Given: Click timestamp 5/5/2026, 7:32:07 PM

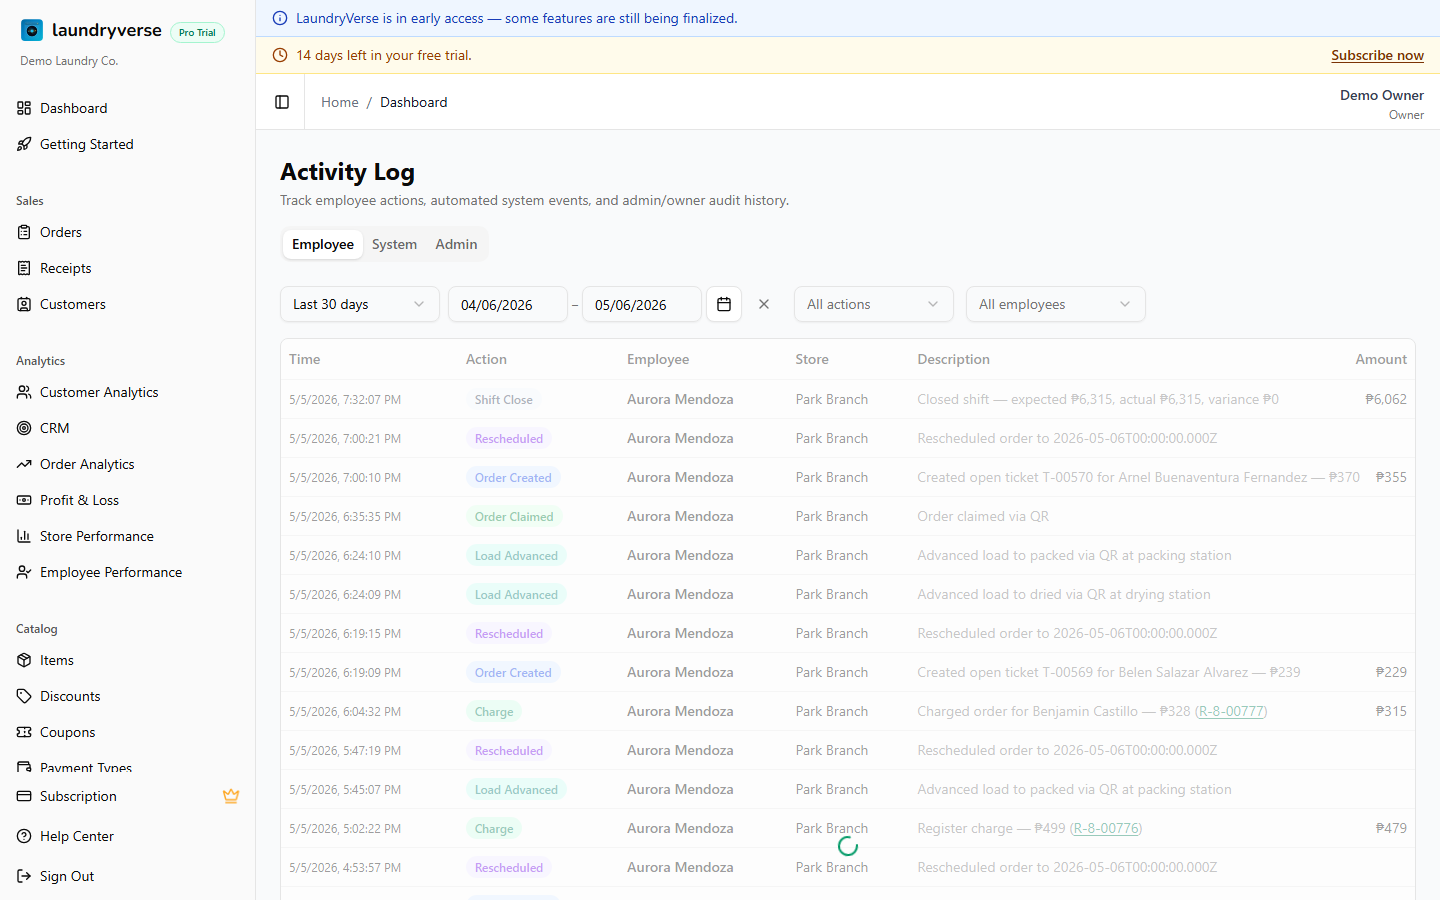Looking at the screenshot, I should 345,399.
